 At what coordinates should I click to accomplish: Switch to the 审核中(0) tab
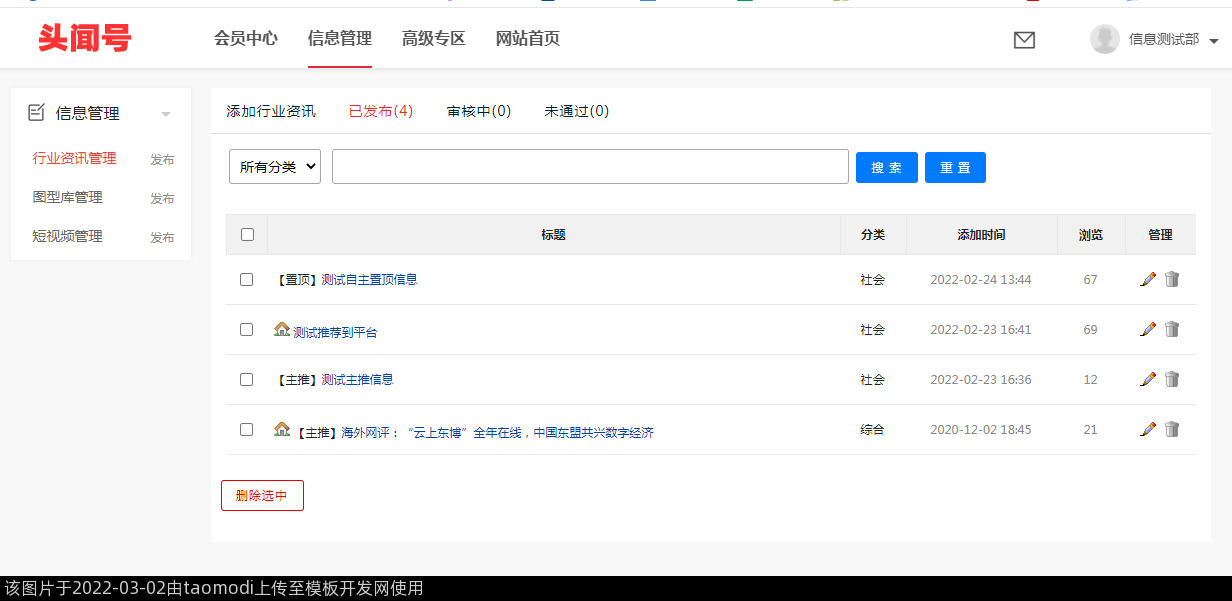(479, 111)
